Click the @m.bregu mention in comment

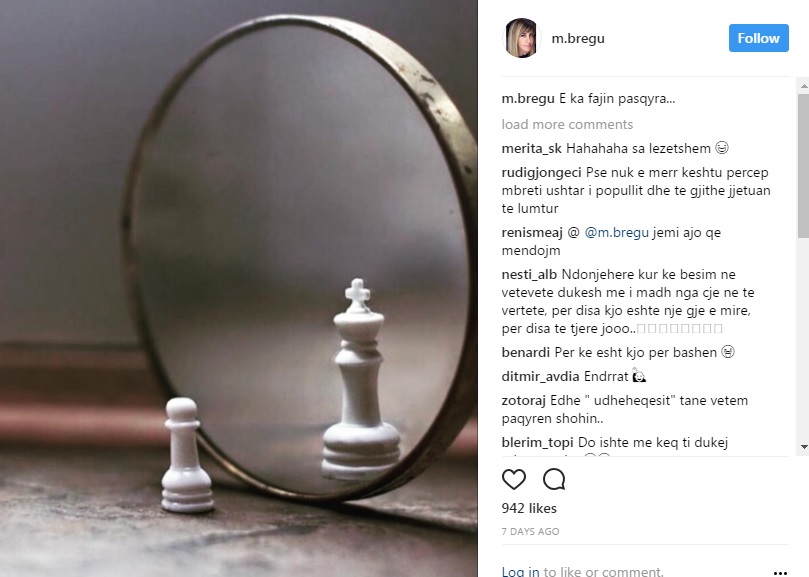[x=617, y=233]
